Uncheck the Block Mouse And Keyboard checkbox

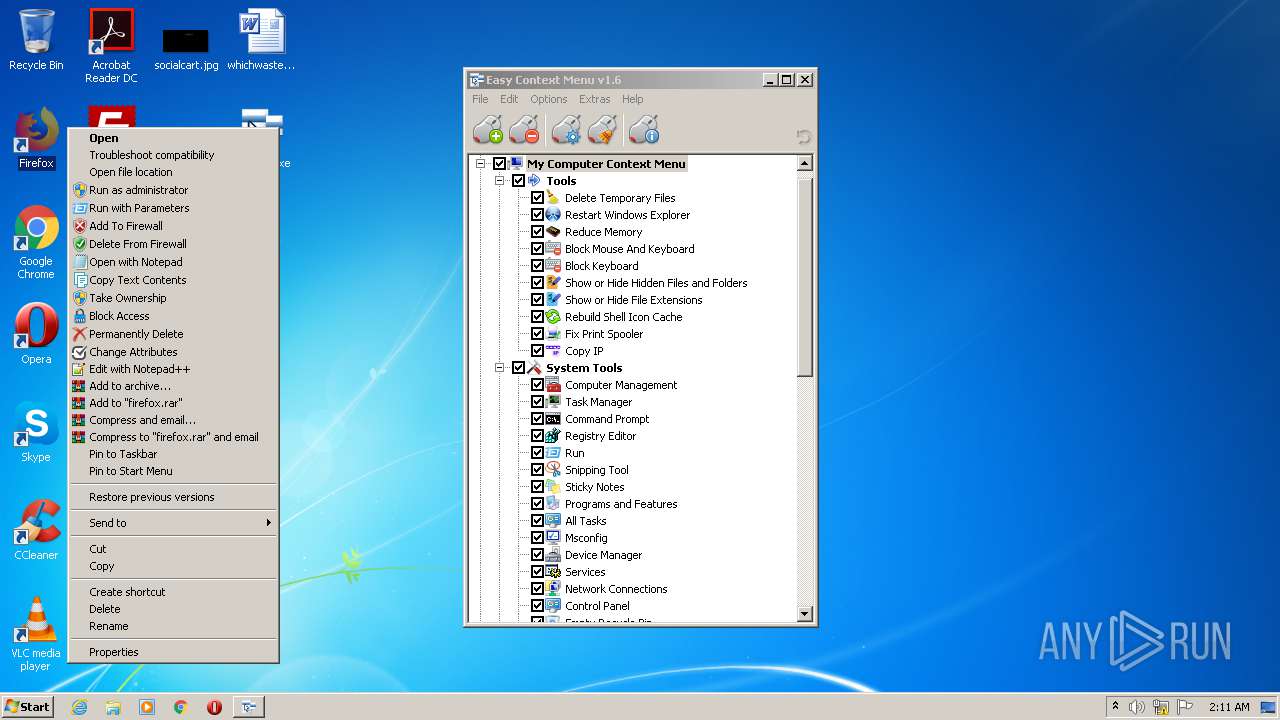tap(537, 249)
